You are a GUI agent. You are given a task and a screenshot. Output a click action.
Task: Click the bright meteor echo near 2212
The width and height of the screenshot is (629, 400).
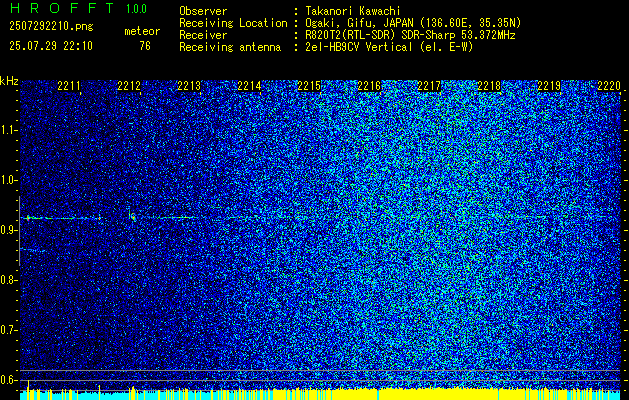point(132,217)
